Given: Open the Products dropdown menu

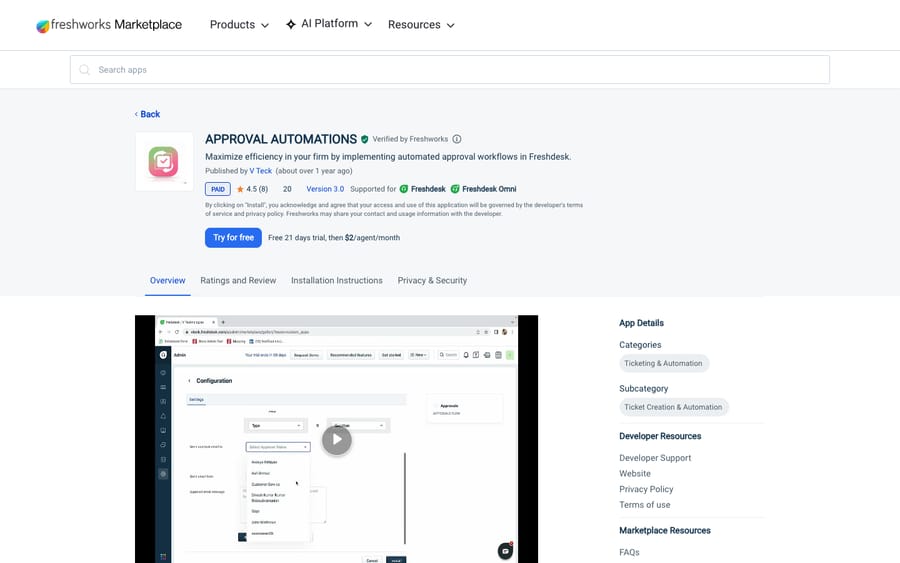Looking at the screenshot, I should click(x=239, y=25).
